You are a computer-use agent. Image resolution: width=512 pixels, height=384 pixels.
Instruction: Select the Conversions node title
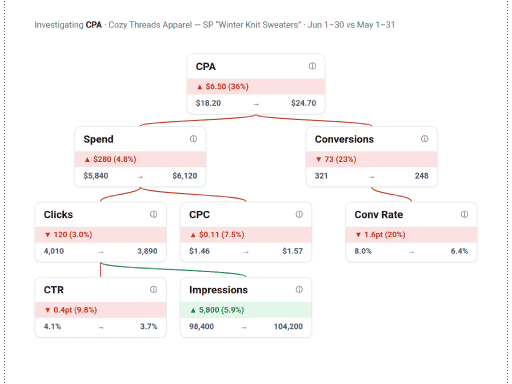[344, 139]
